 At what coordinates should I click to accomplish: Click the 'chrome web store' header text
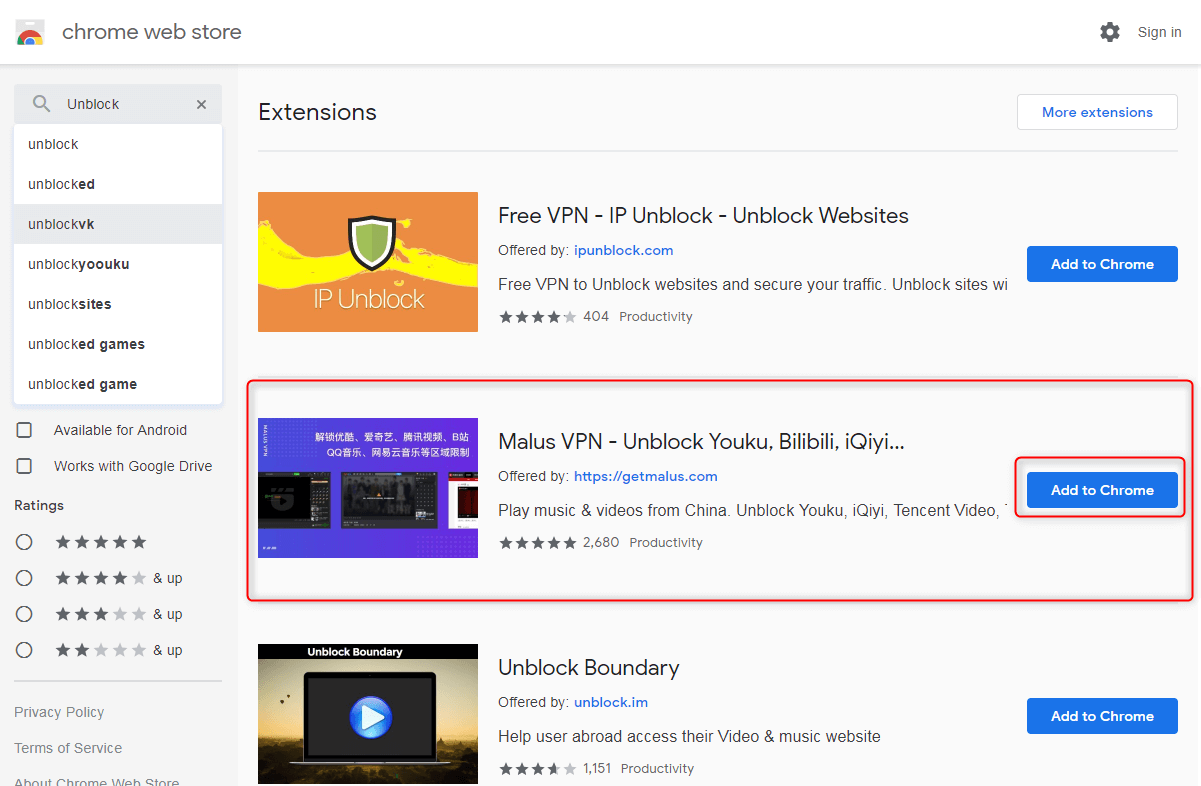[152, 32]
